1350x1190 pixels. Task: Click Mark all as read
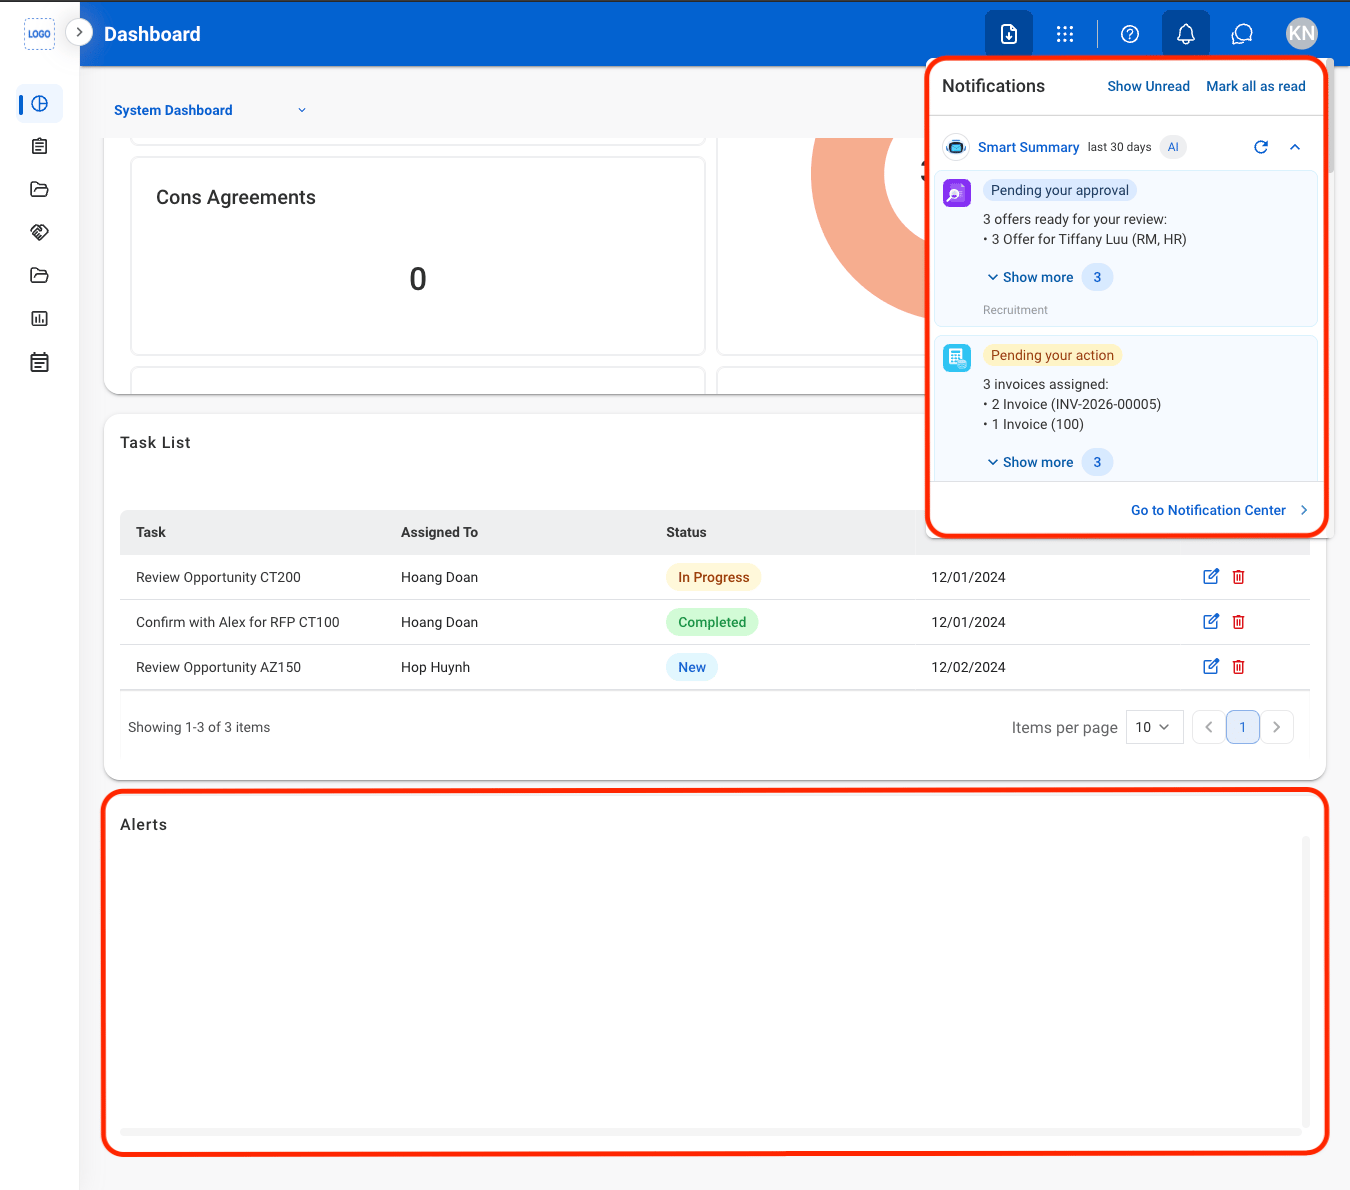[1255, 86]
